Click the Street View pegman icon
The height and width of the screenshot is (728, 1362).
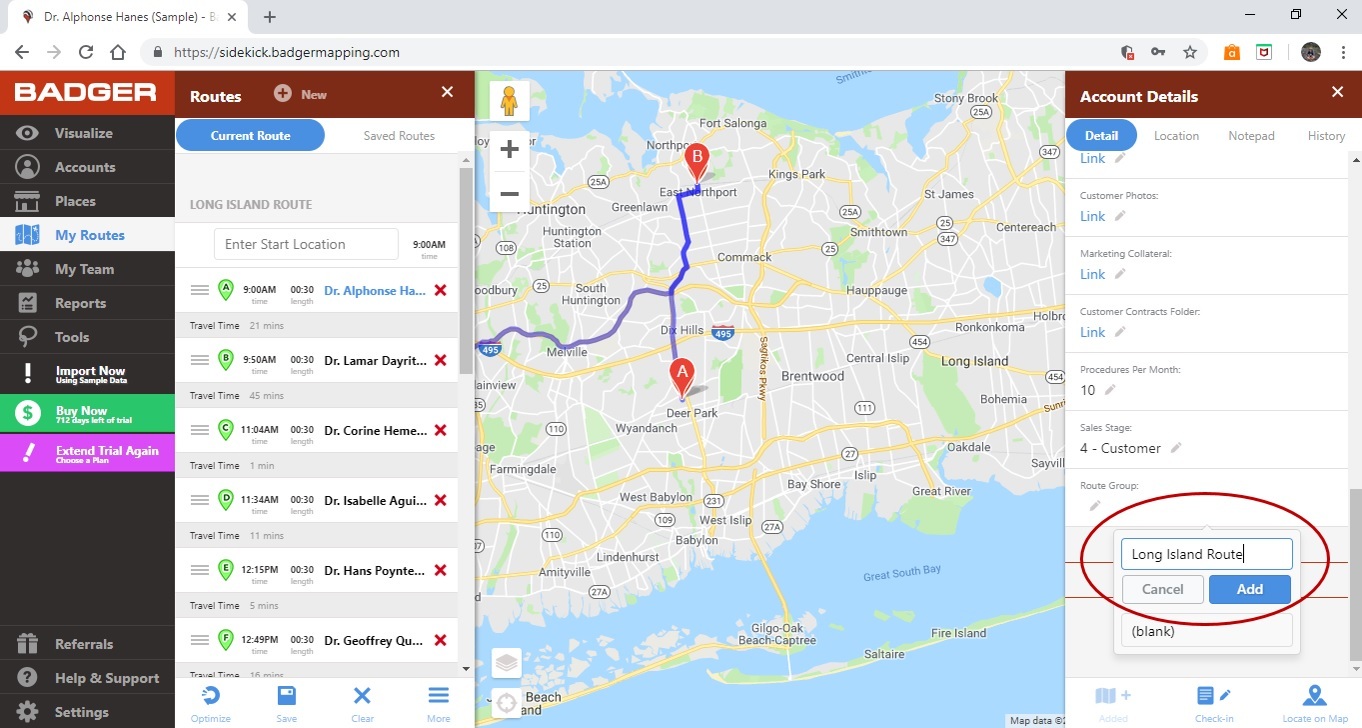coord(509,101)
